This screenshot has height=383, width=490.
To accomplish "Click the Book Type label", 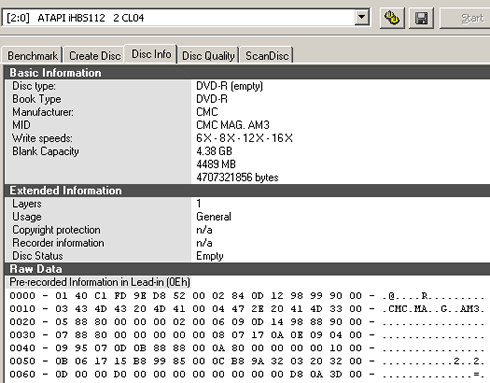I will [x=37, y=99].
